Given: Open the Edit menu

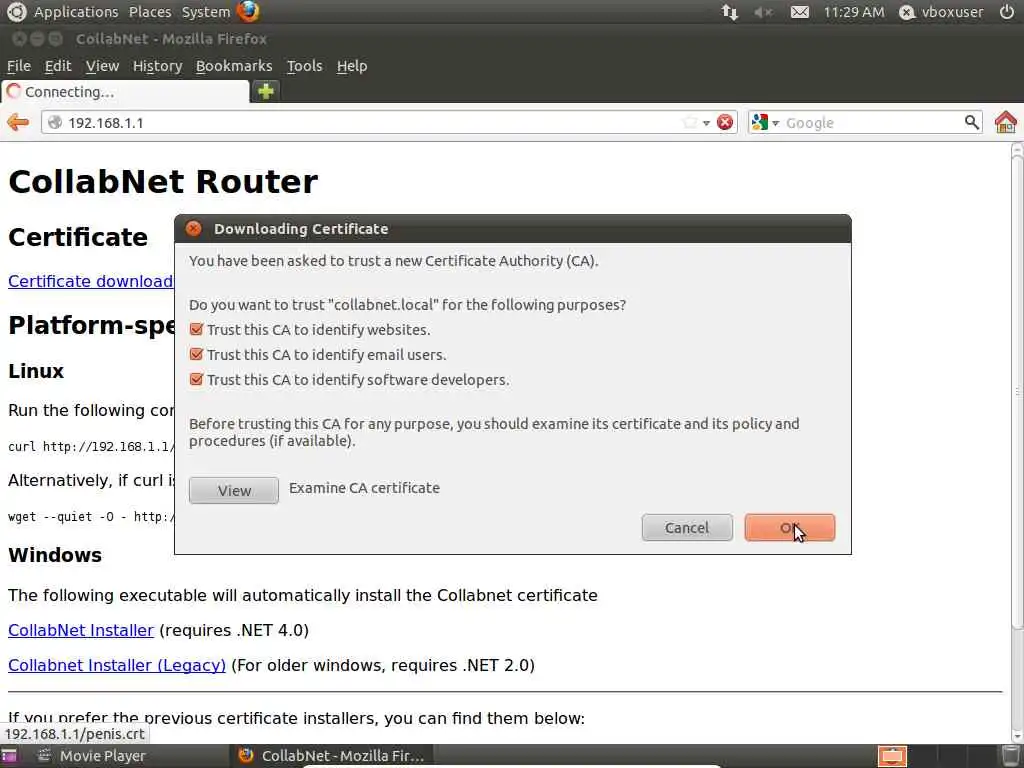Looking at the screenshot, I should click(x=58, y=66).
